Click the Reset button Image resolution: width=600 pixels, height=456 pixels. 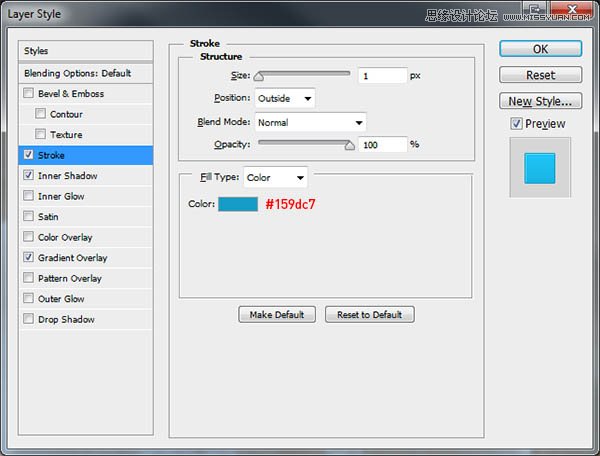[x=540, y=75]
